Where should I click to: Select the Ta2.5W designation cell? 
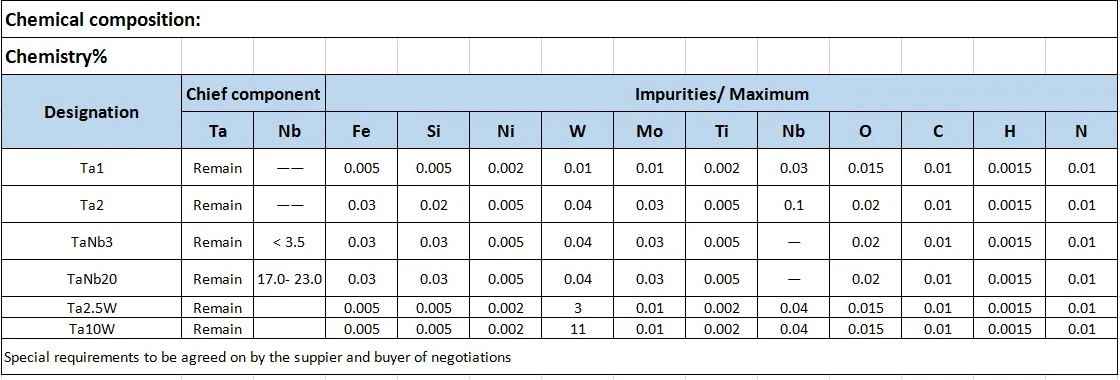coord(91,308)
